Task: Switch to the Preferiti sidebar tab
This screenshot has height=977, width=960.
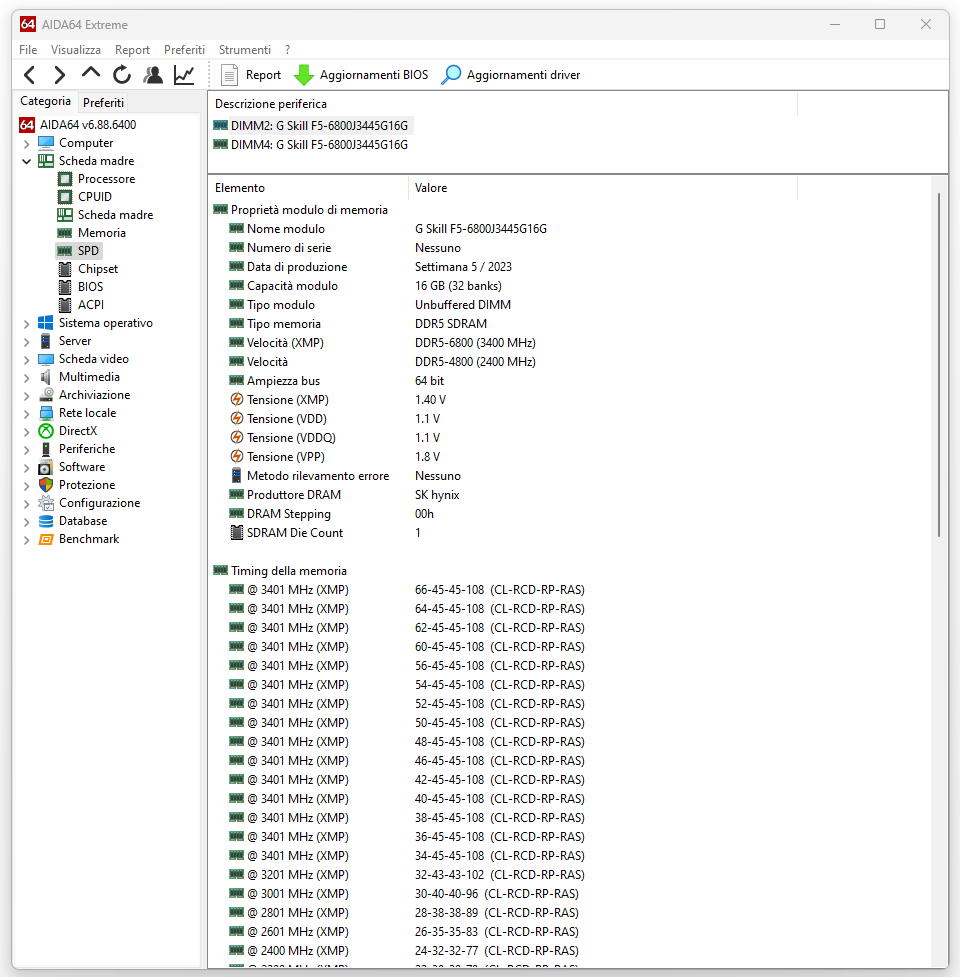Action: [103, 102]
